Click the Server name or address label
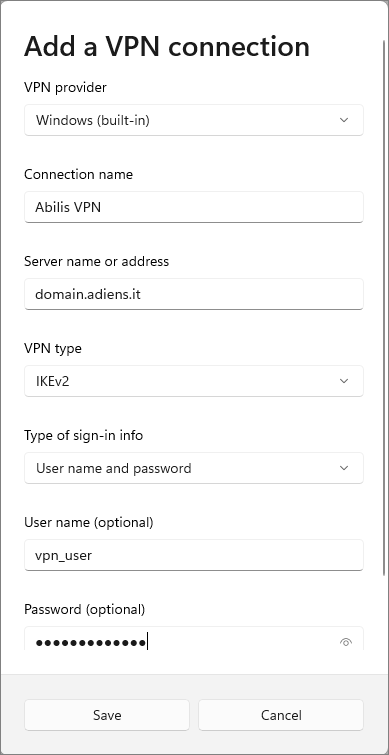Image resolution: width=389 pixels, height=755 pixels. (96, 261)
